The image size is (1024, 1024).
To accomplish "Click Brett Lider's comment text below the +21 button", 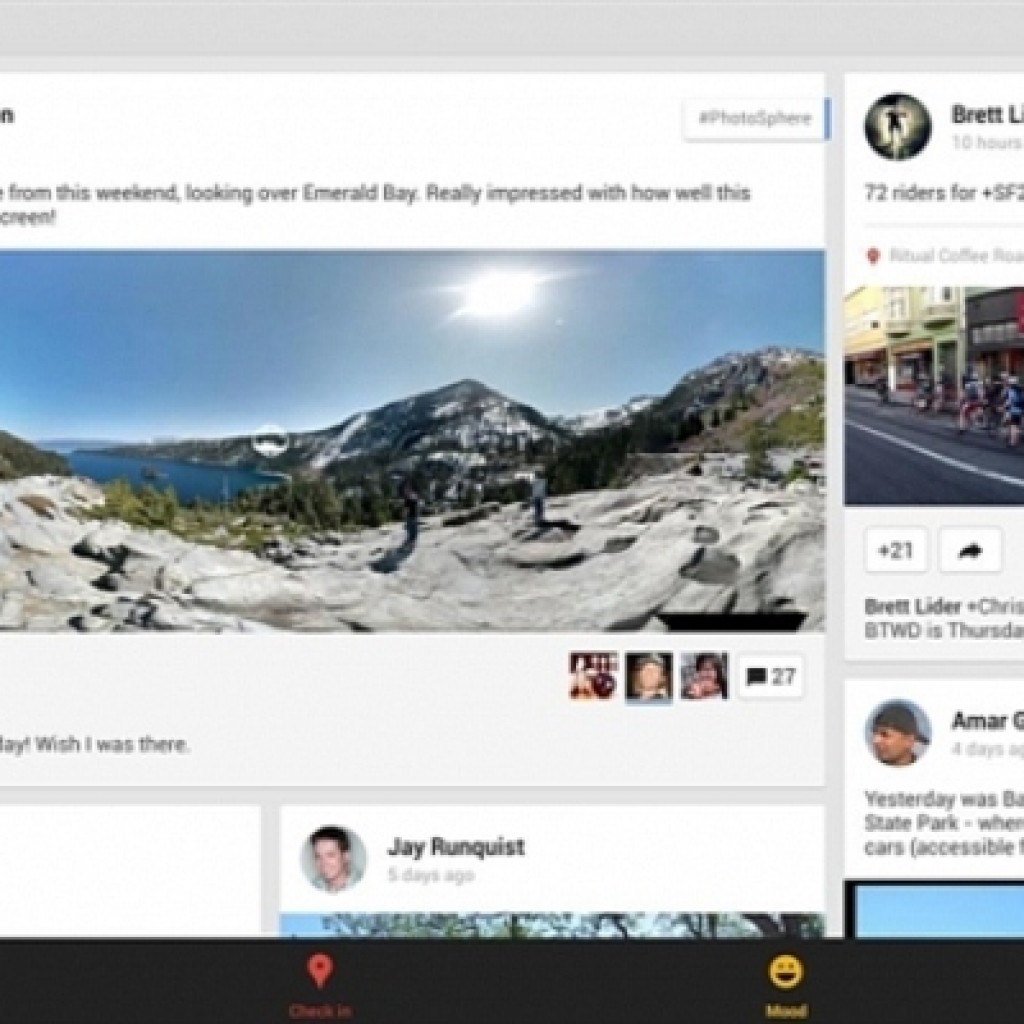I will 944,618.
